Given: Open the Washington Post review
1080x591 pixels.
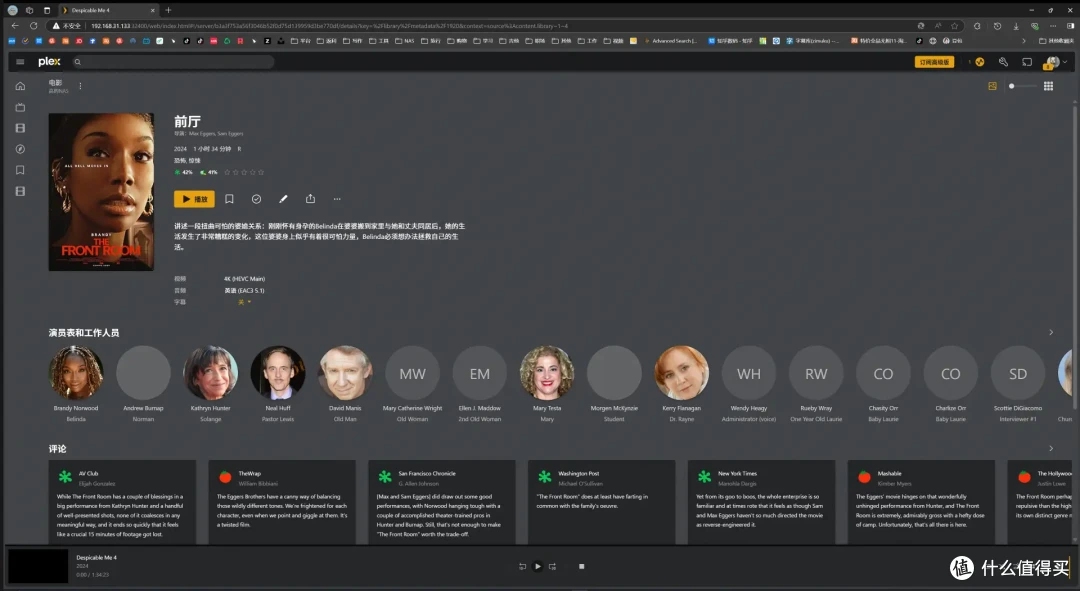Looking at the screenshot, I should click(x=601, y=502).
